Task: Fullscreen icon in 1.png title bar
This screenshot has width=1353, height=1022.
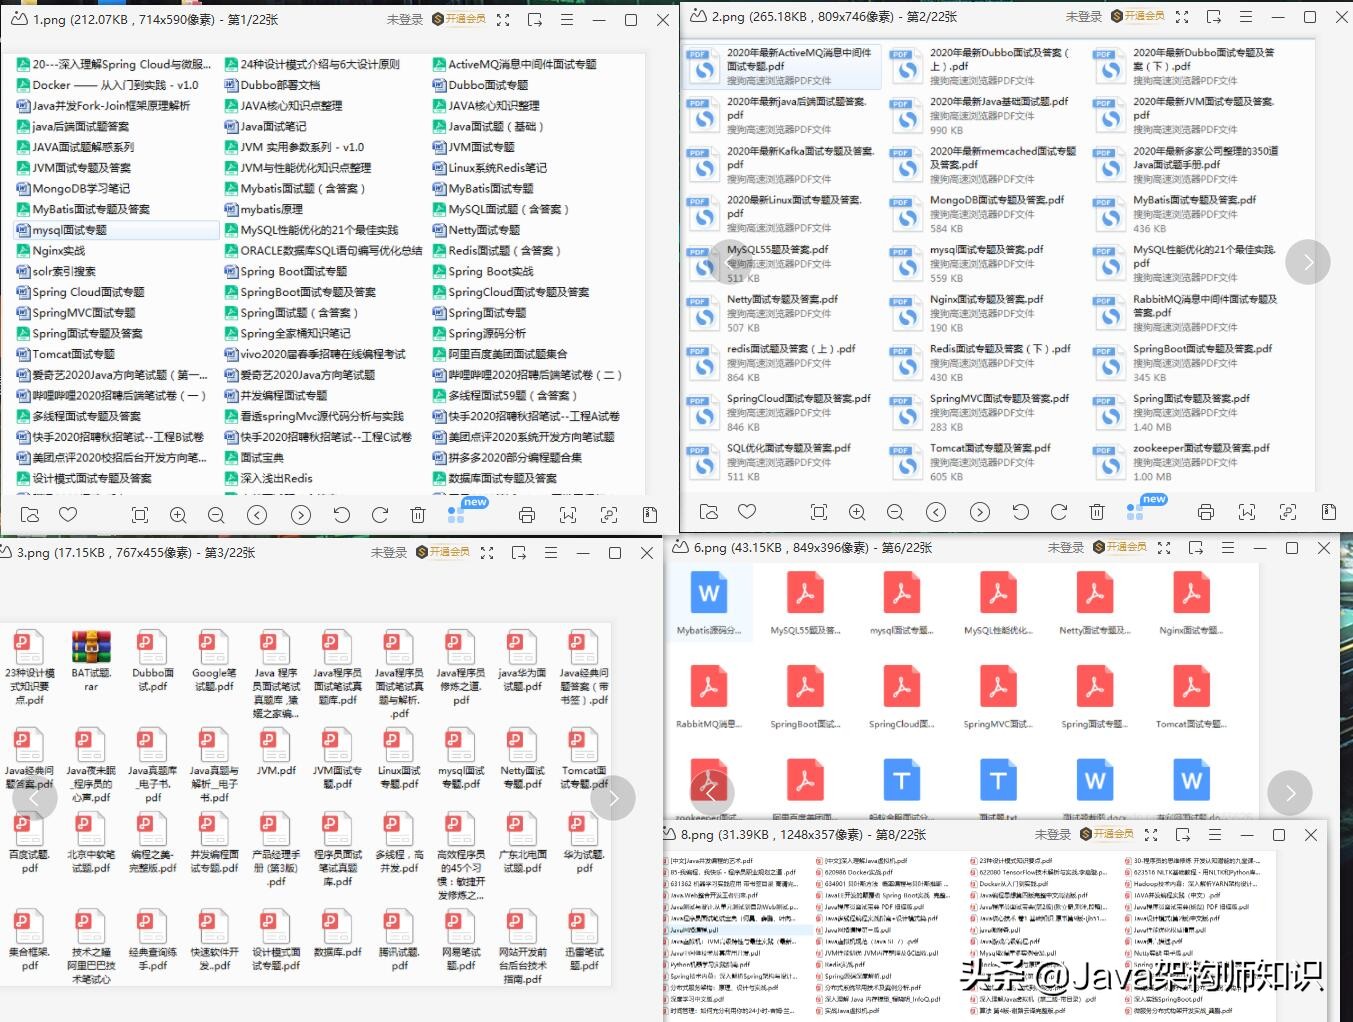Action: point(503,19)
